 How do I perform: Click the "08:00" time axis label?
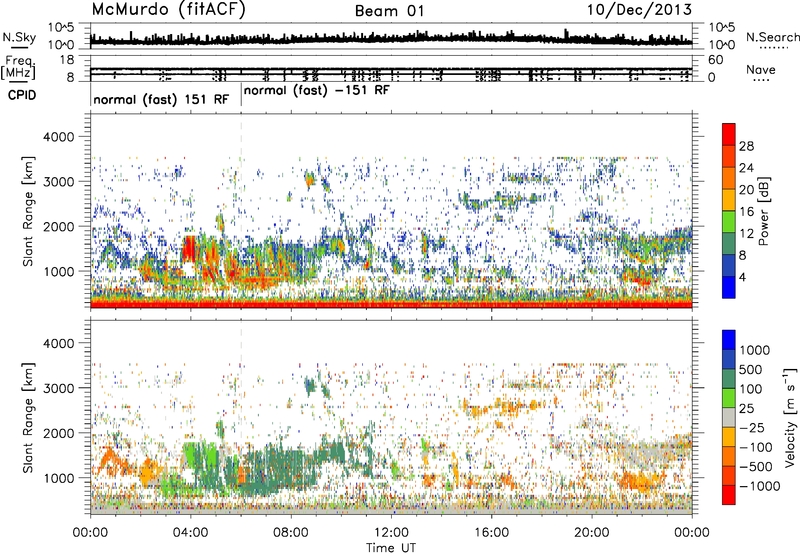coord(290,533)
